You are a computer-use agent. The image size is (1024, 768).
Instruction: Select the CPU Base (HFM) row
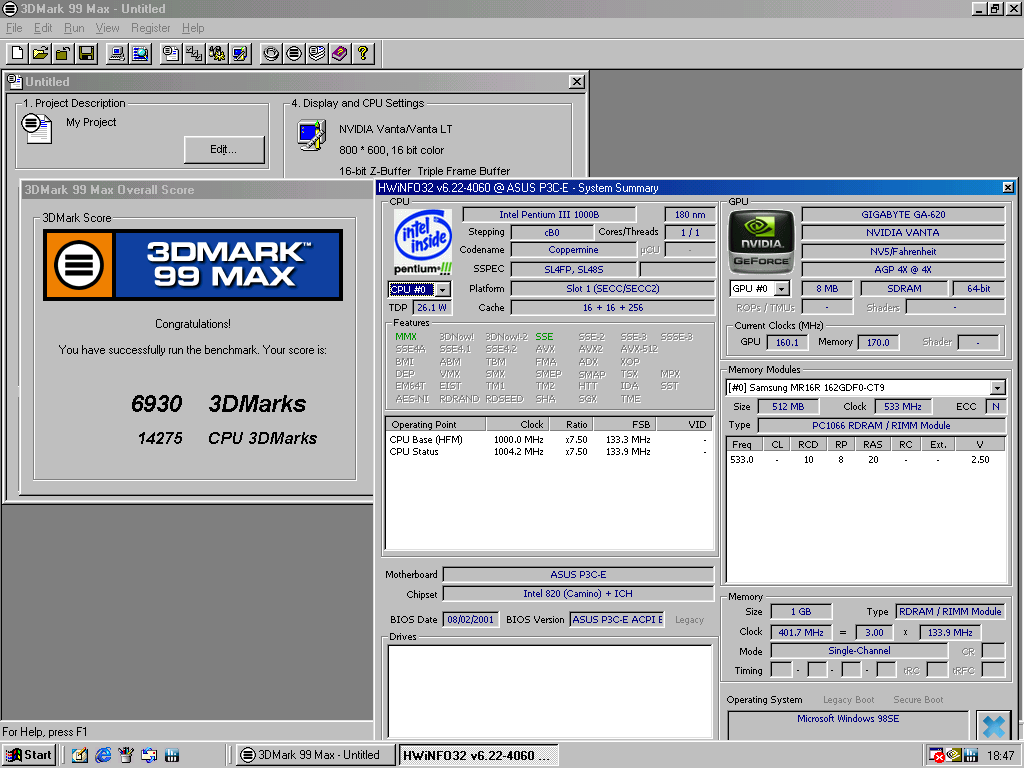pyautogui.click(x=549, y=440)
